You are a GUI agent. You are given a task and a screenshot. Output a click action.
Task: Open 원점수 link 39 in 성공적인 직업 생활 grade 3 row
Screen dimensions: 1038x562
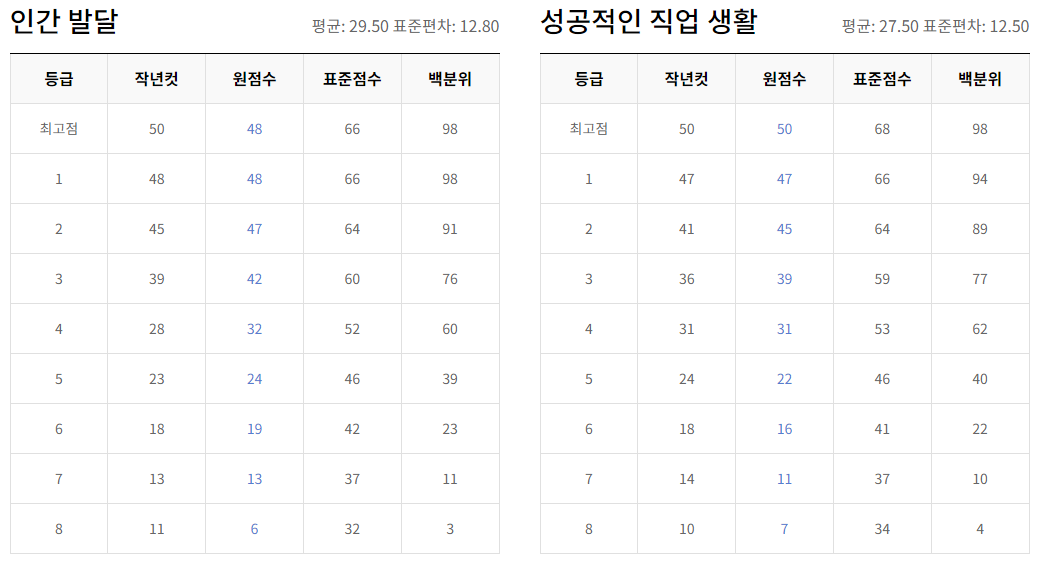click(x=784, y=279)
